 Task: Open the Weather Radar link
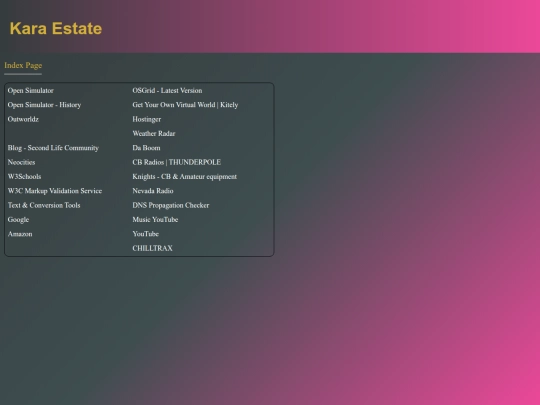[x=154, y=134]
